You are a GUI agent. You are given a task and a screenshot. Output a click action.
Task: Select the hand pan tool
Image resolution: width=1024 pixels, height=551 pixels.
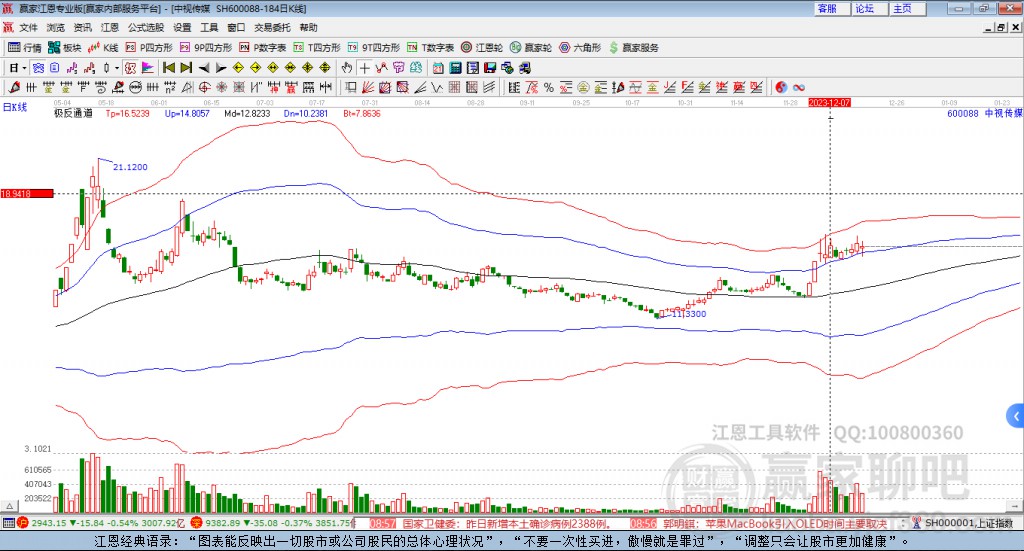347,68
